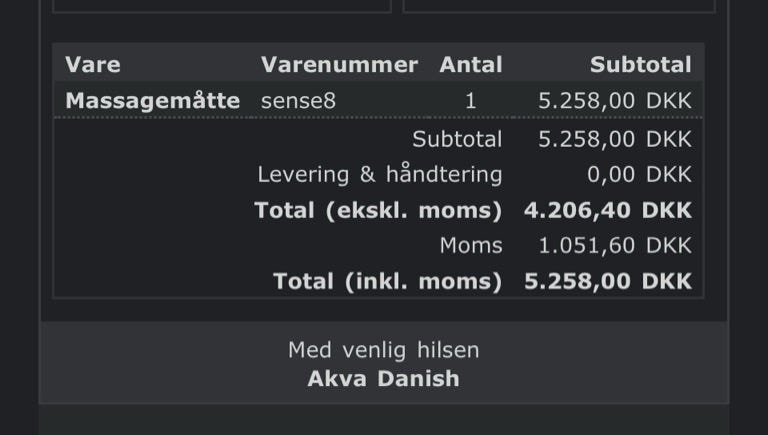Image resolution: width=768 pixels, height=436 pixels.
Task: Click the Total (ekskl. moms) label
Action: 378,211
